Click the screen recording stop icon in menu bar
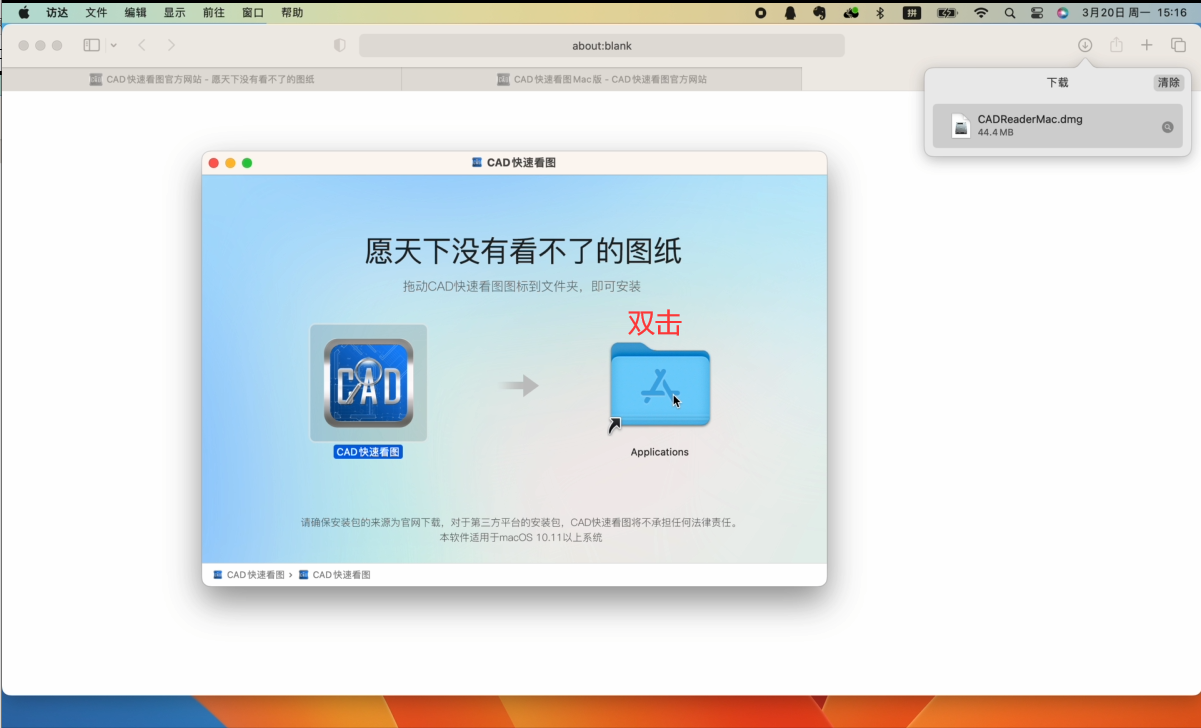The width and height of the screenshot is (1201, 728). pos(761,13)
